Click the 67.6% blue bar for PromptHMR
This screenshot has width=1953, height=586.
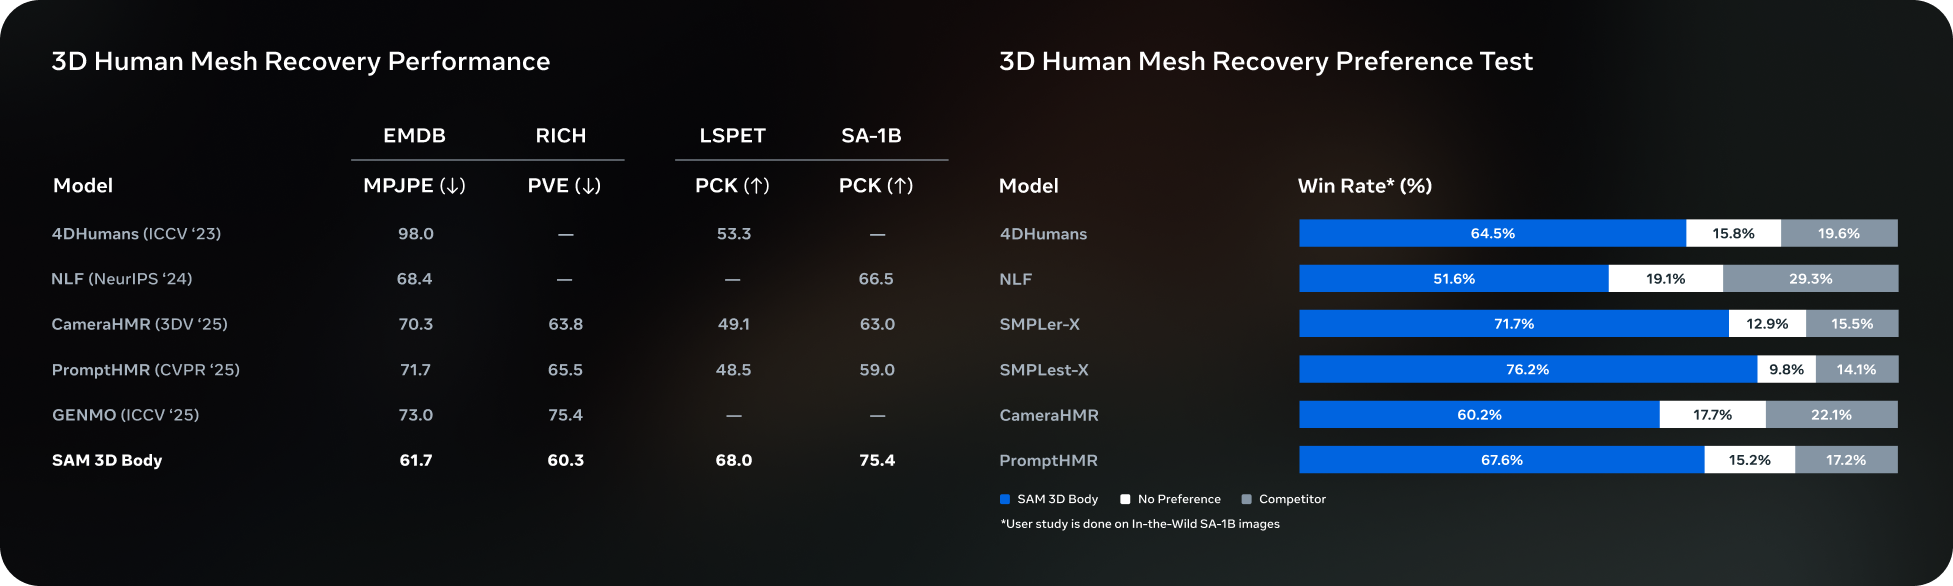tap(1501, 460)
